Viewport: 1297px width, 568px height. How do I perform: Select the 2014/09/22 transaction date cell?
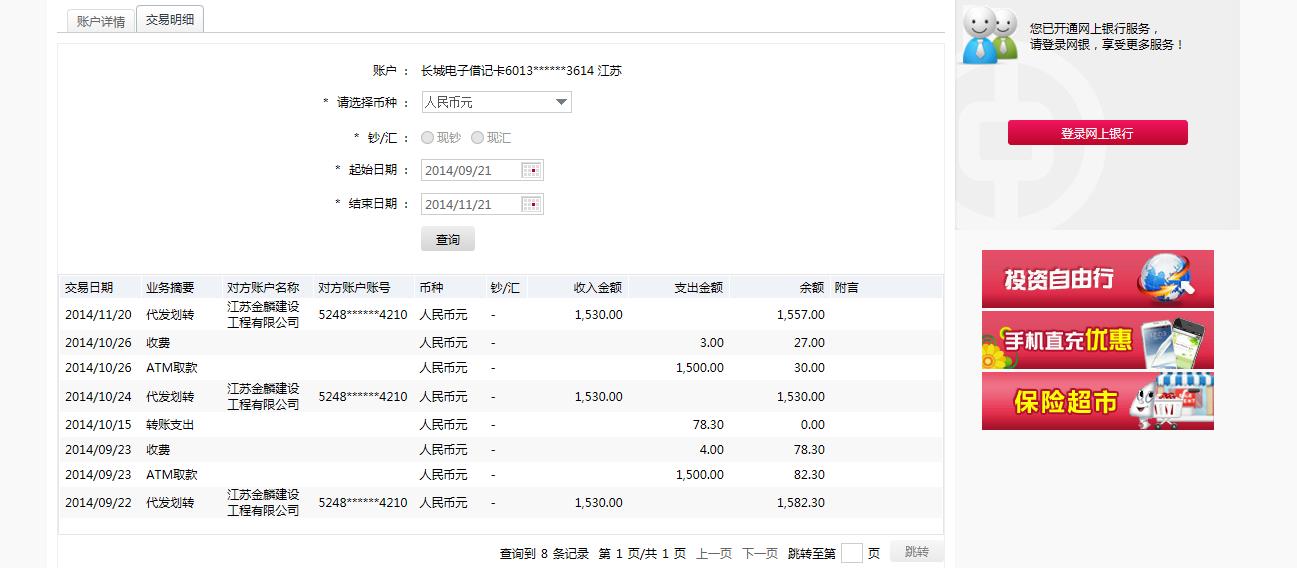98,503
